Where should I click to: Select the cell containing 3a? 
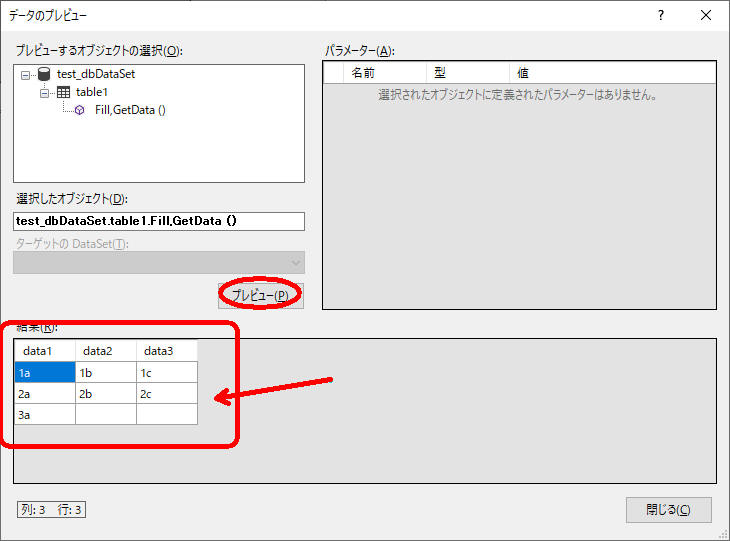tap(44, 414)
